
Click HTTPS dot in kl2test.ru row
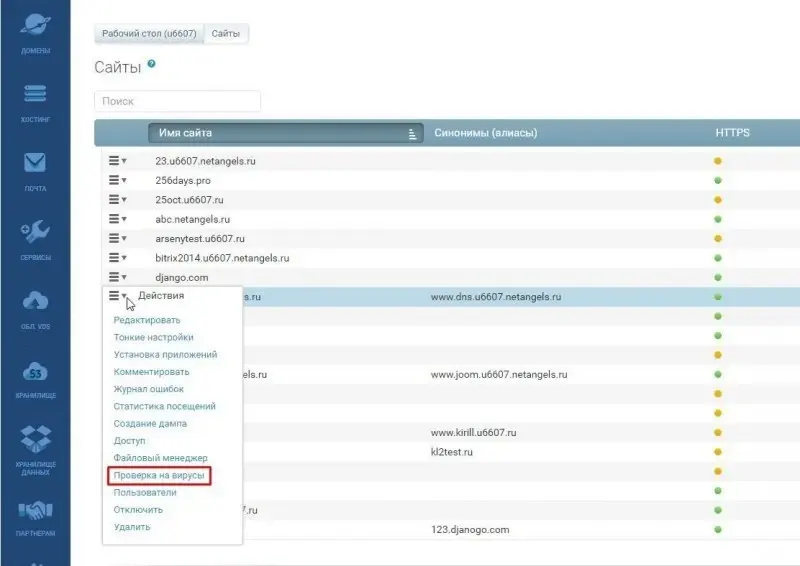coord(718,452)
